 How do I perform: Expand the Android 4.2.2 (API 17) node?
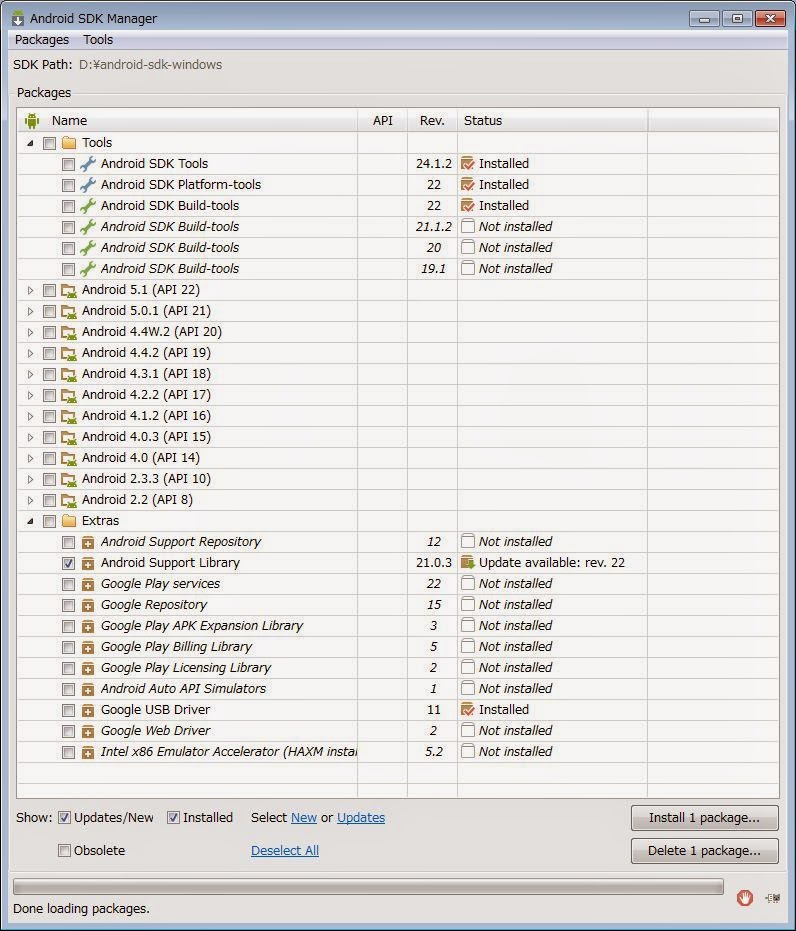coord(30,395)
